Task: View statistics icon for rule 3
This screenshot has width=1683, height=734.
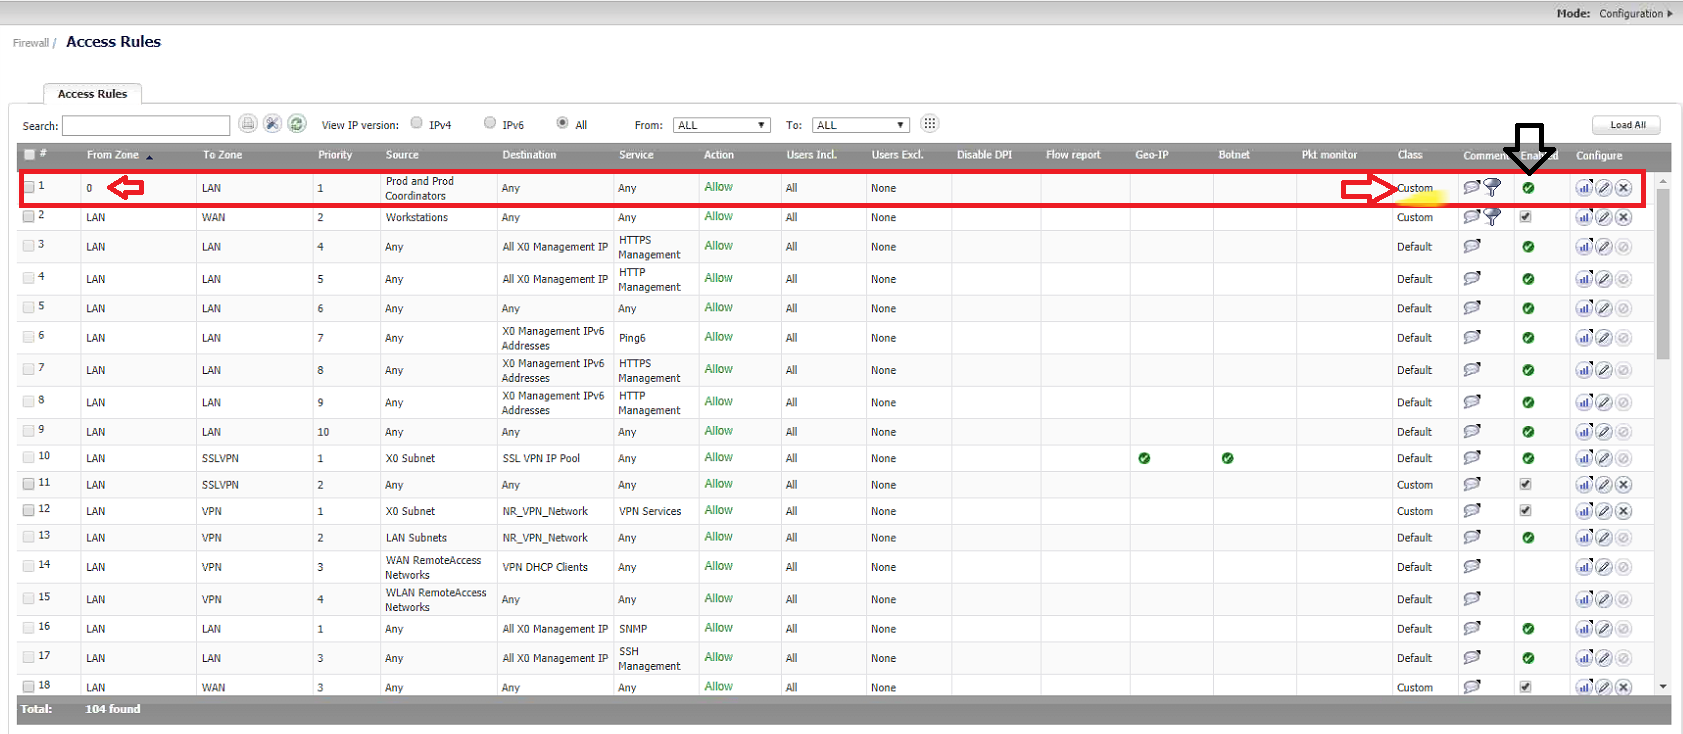Action: [x=1584, y=246]
